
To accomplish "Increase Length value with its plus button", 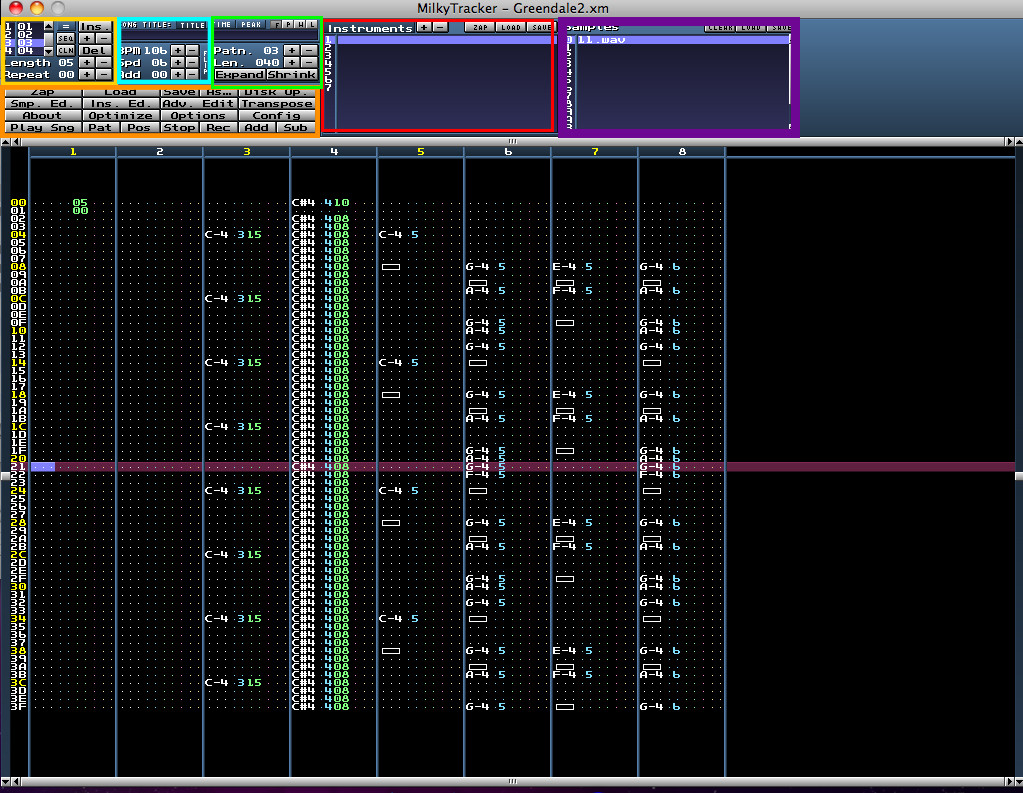I will tap(87, 63).
